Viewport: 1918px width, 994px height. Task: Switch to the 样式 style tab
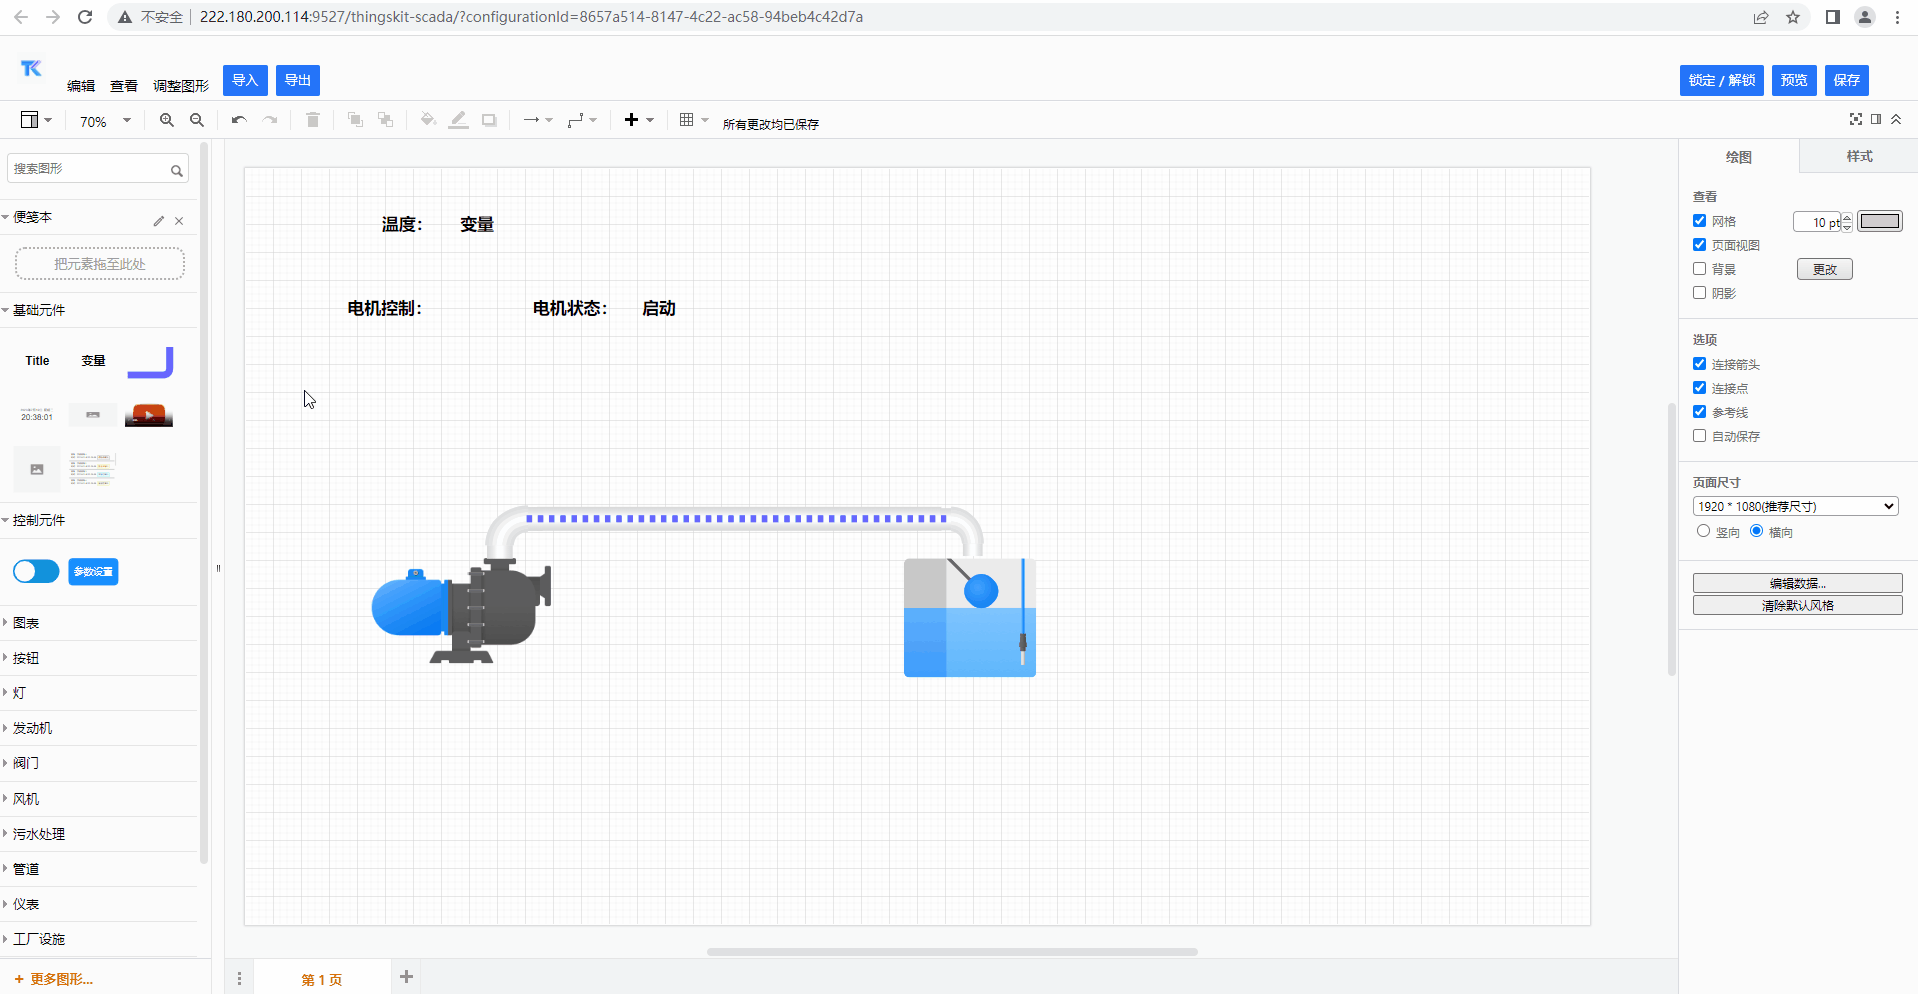pyautogui.click(x=1859, y=156)
